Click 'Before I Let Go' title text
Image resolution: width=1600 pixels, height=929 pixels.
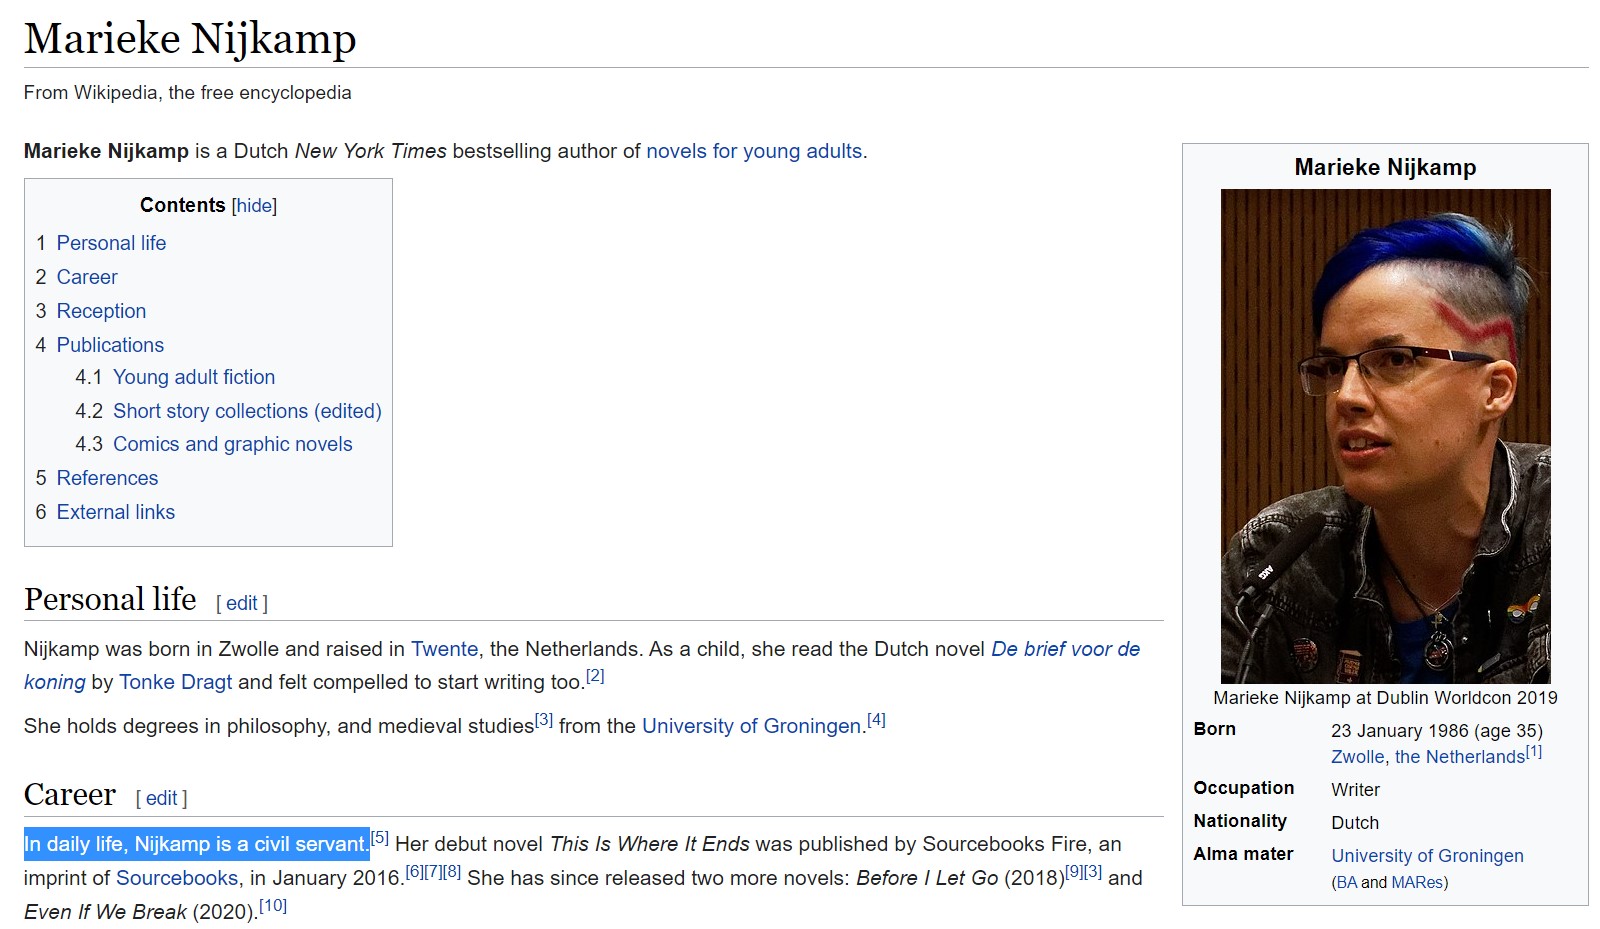[x=927, y=878]
